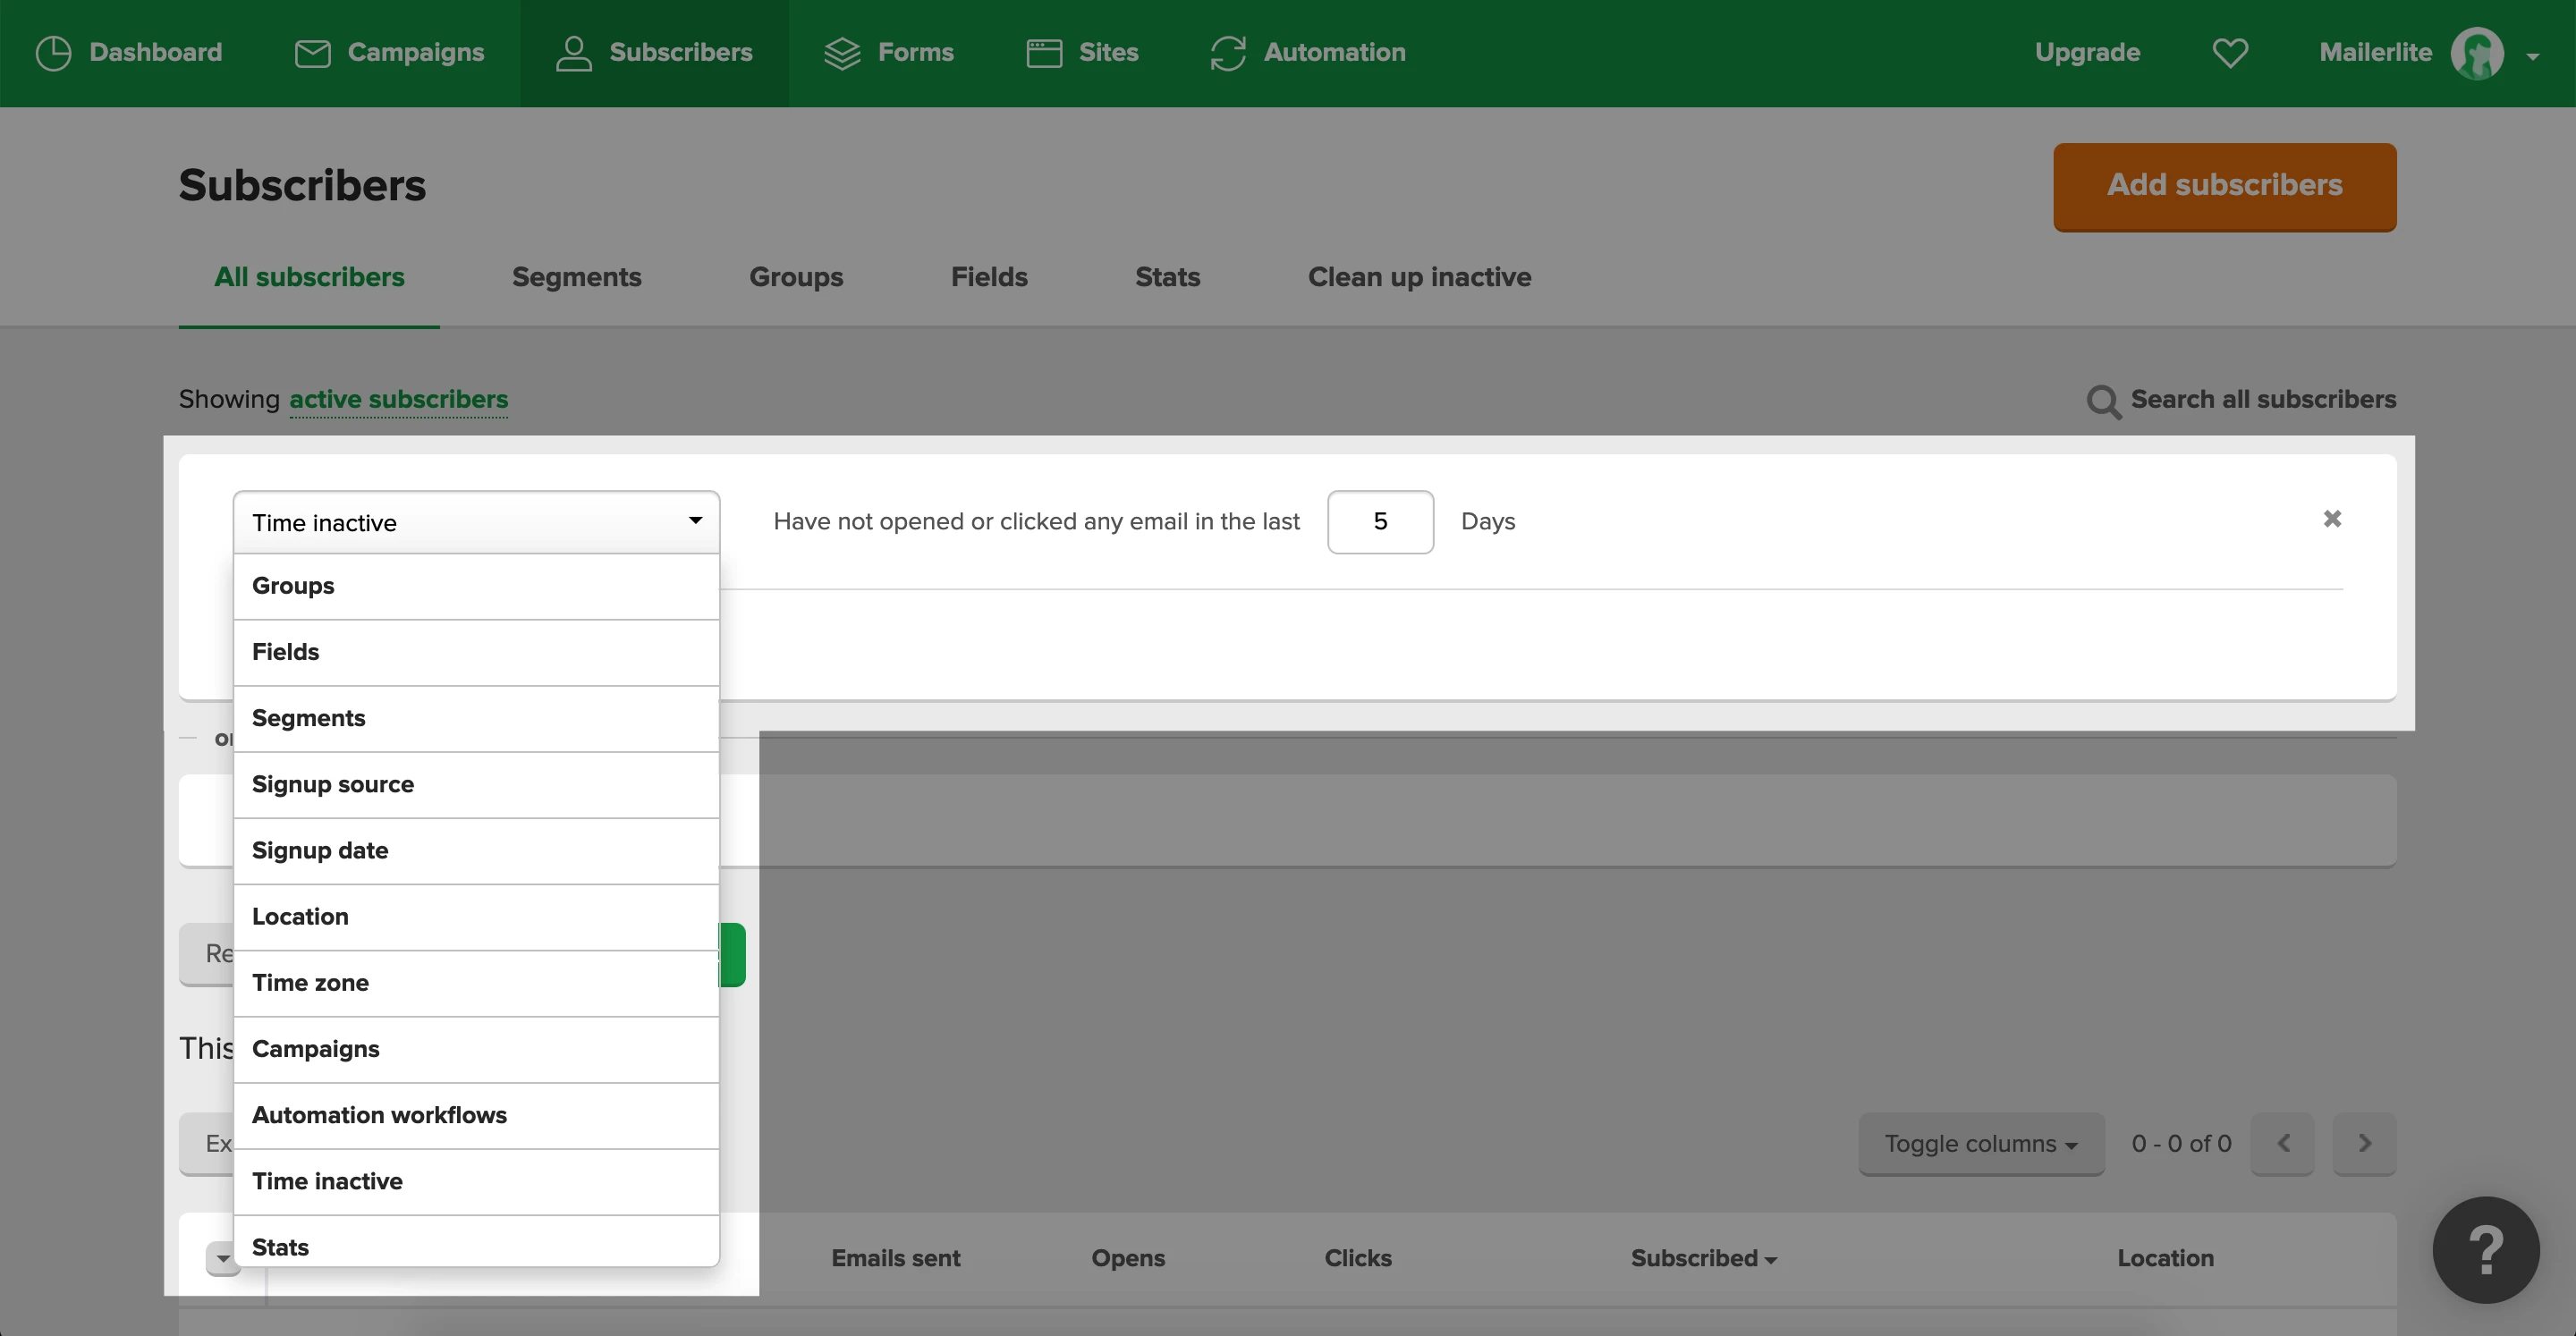Choose Automation workflows from filter list
The height and width of the screenshot is (1336, 2576).
point(379,1115)
